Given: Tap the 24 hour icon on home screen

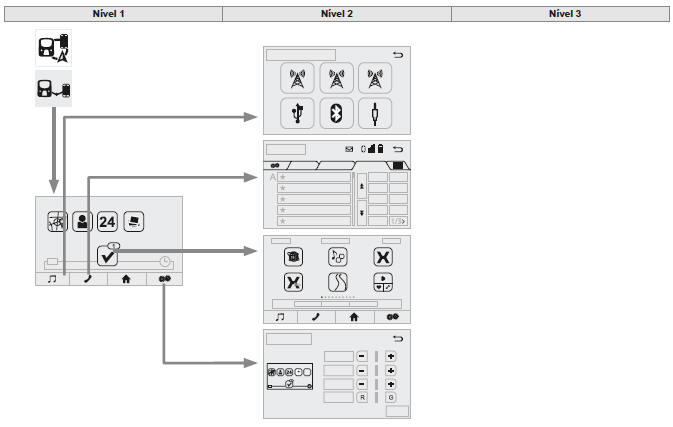Looking at the screenshot, I should click(x=107, y=222).
